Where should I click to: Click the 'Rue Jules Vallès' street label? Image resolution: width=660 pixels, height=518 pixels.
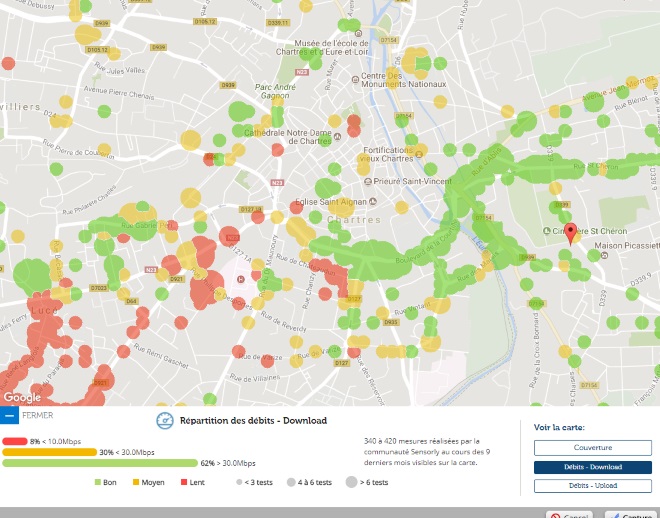coord(120,68)
